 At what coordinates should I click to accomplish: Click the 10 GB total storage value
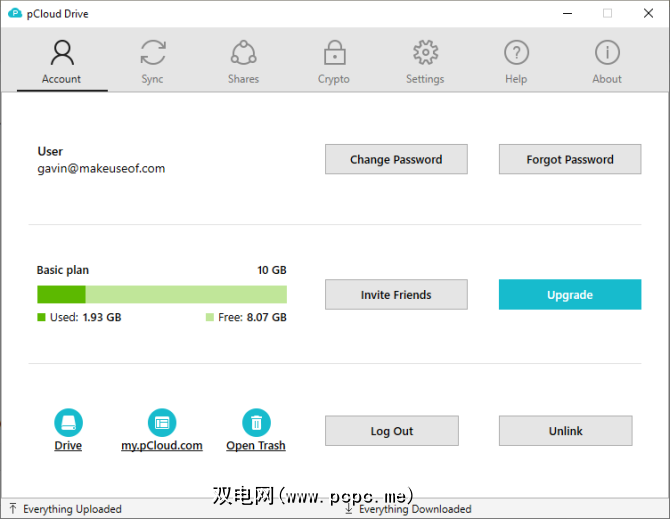272,270
